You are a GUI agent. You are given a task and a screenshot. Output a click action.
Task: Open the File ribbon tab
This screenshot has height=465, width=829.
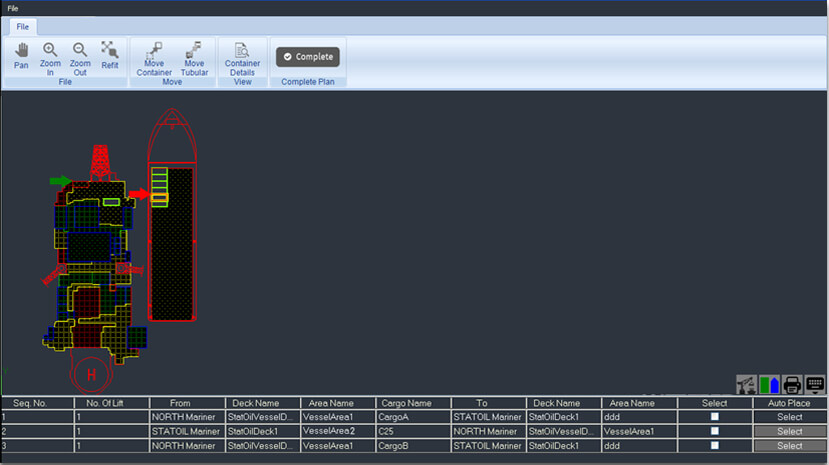coord(22,26)
